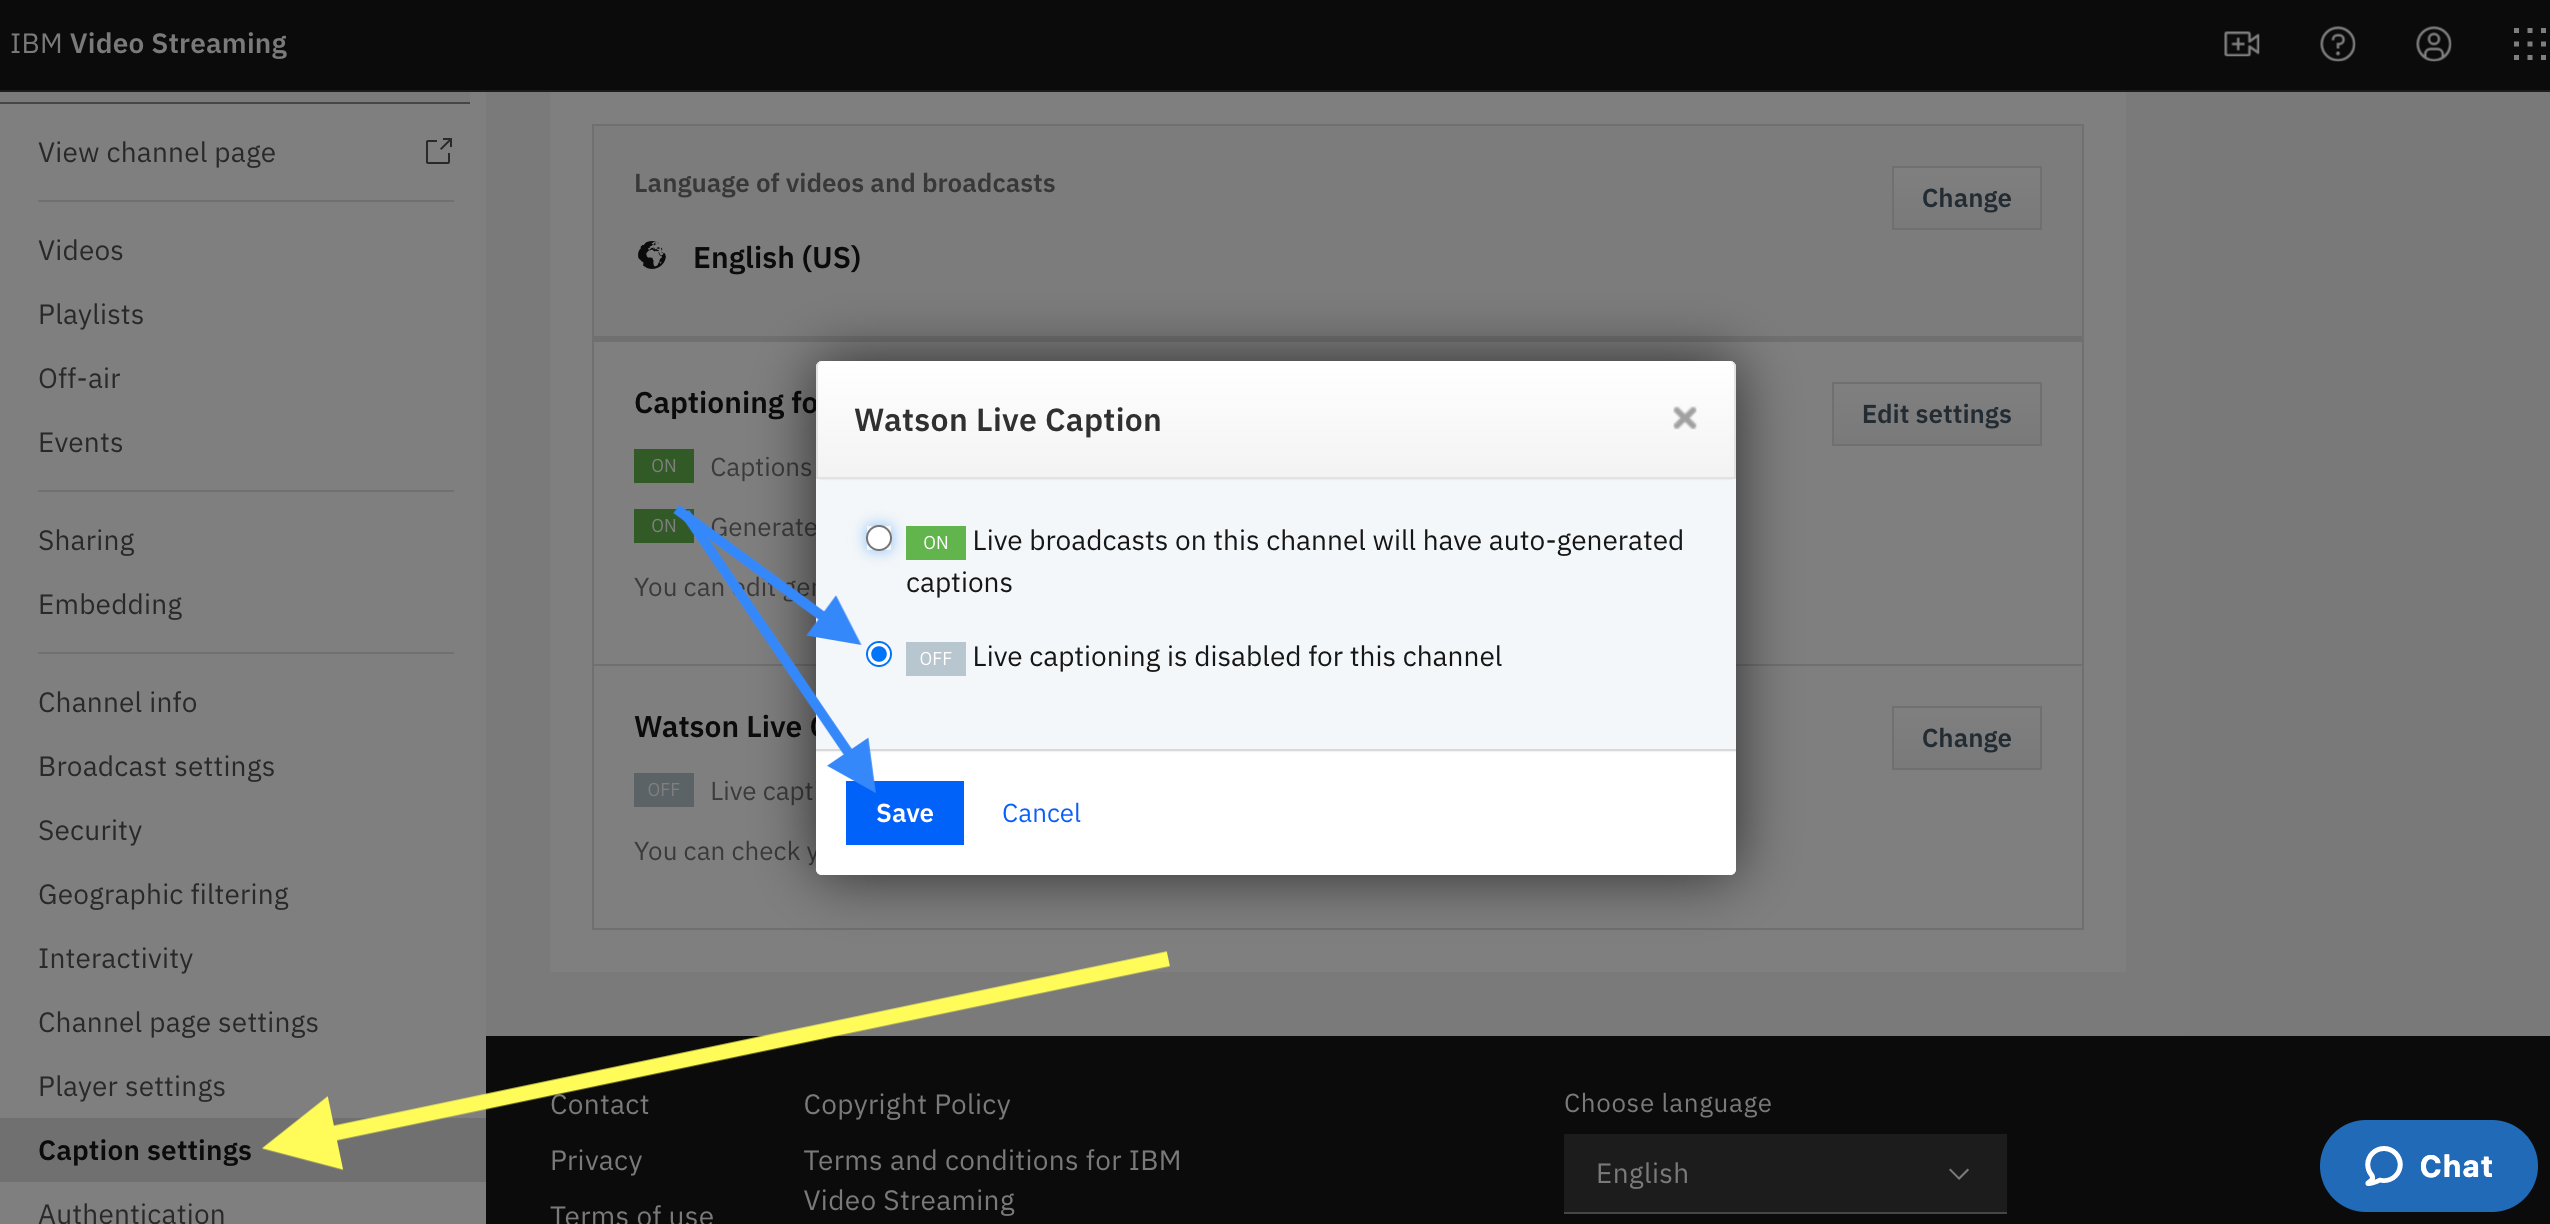Image resolution: width=2550 pixels, height=1224 pixels.
Task: Click the go live camera icon
Action: point(2241,44)
